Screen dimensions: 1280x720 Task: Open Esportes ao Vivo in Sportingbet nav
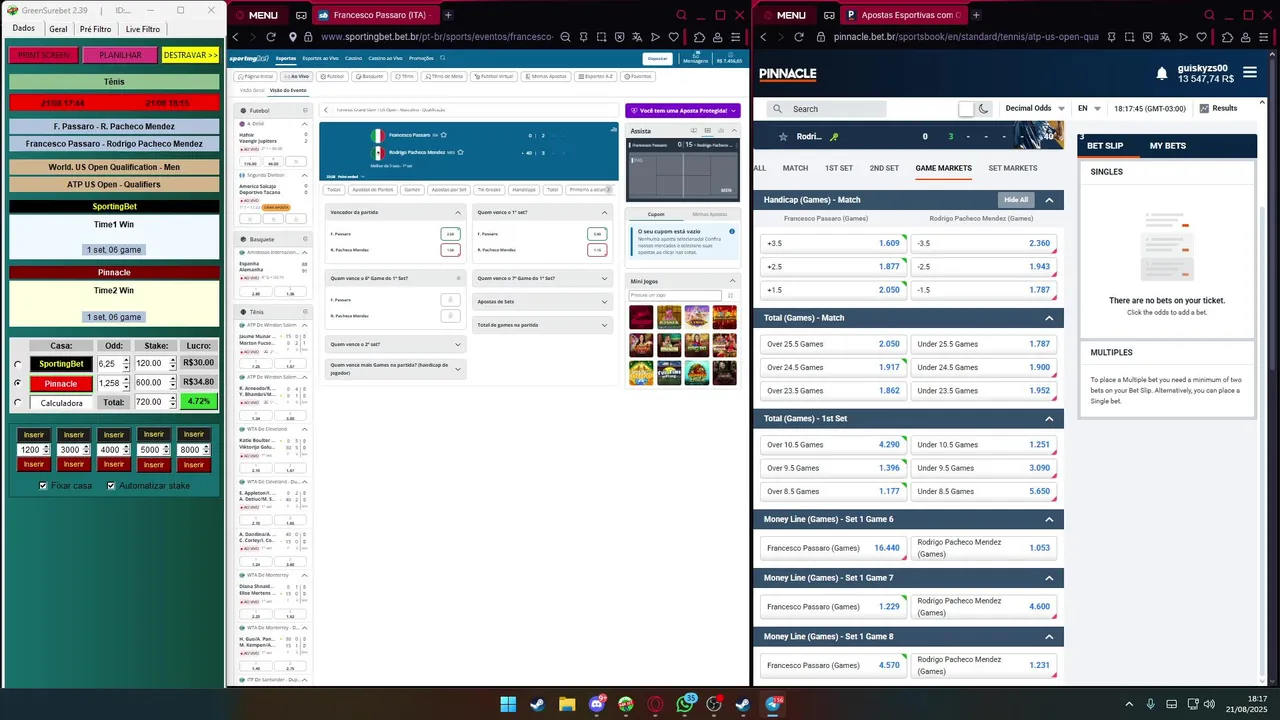pyautogui.click(x=320, y=59)
